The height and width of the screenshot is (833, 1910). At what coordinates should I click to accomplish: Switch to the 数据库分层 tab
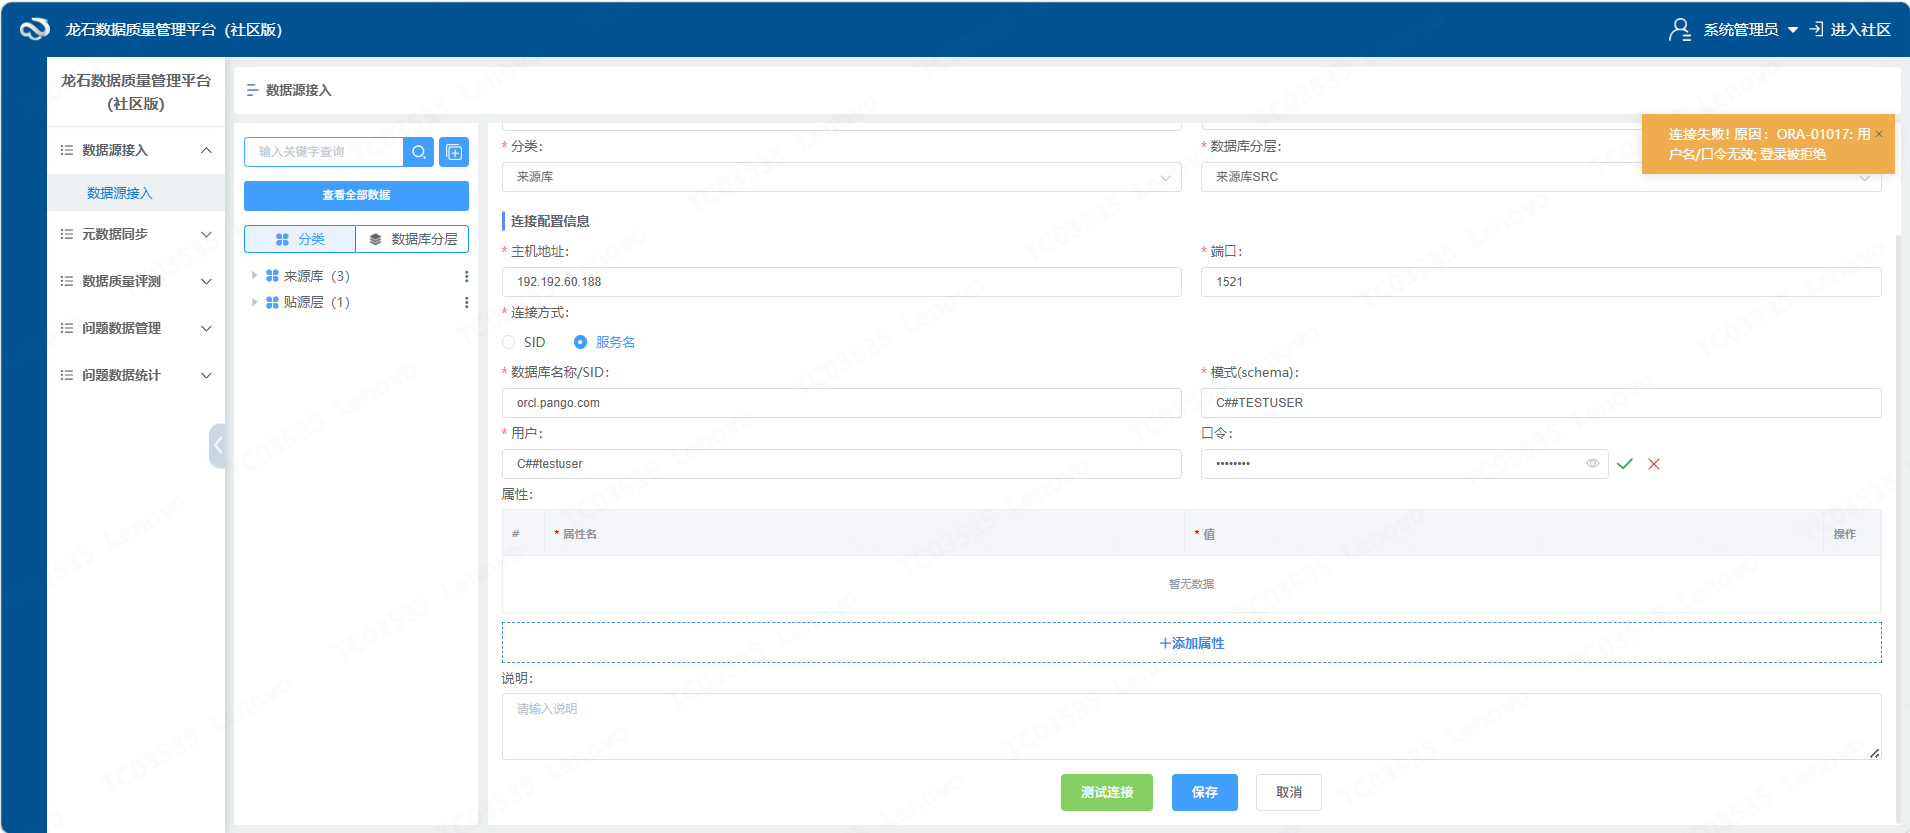pos(412,239)
